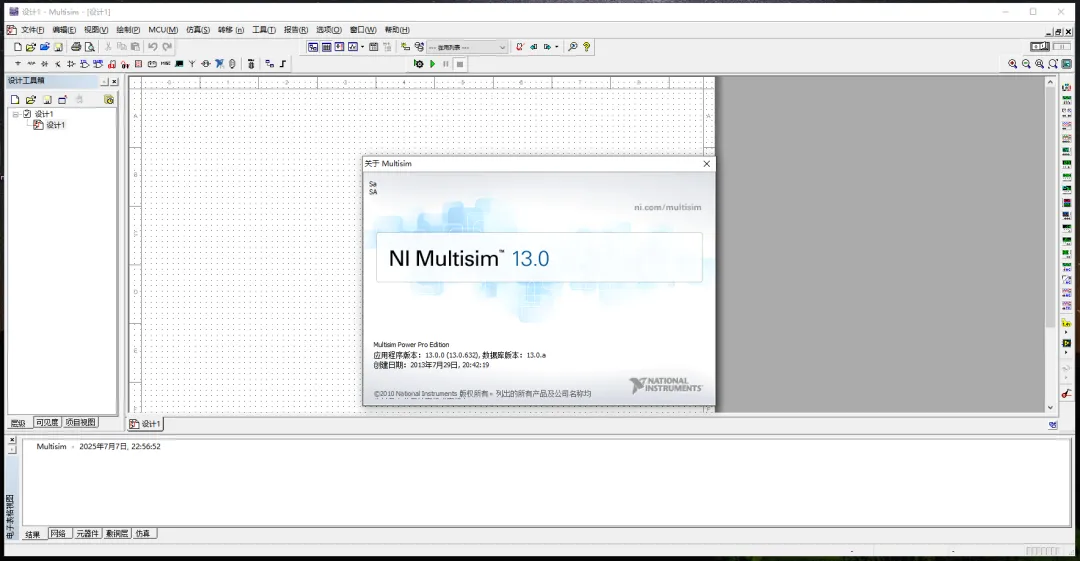Add a Bode plotter instrument
1080x561 pixels.
coord(1066,151)
